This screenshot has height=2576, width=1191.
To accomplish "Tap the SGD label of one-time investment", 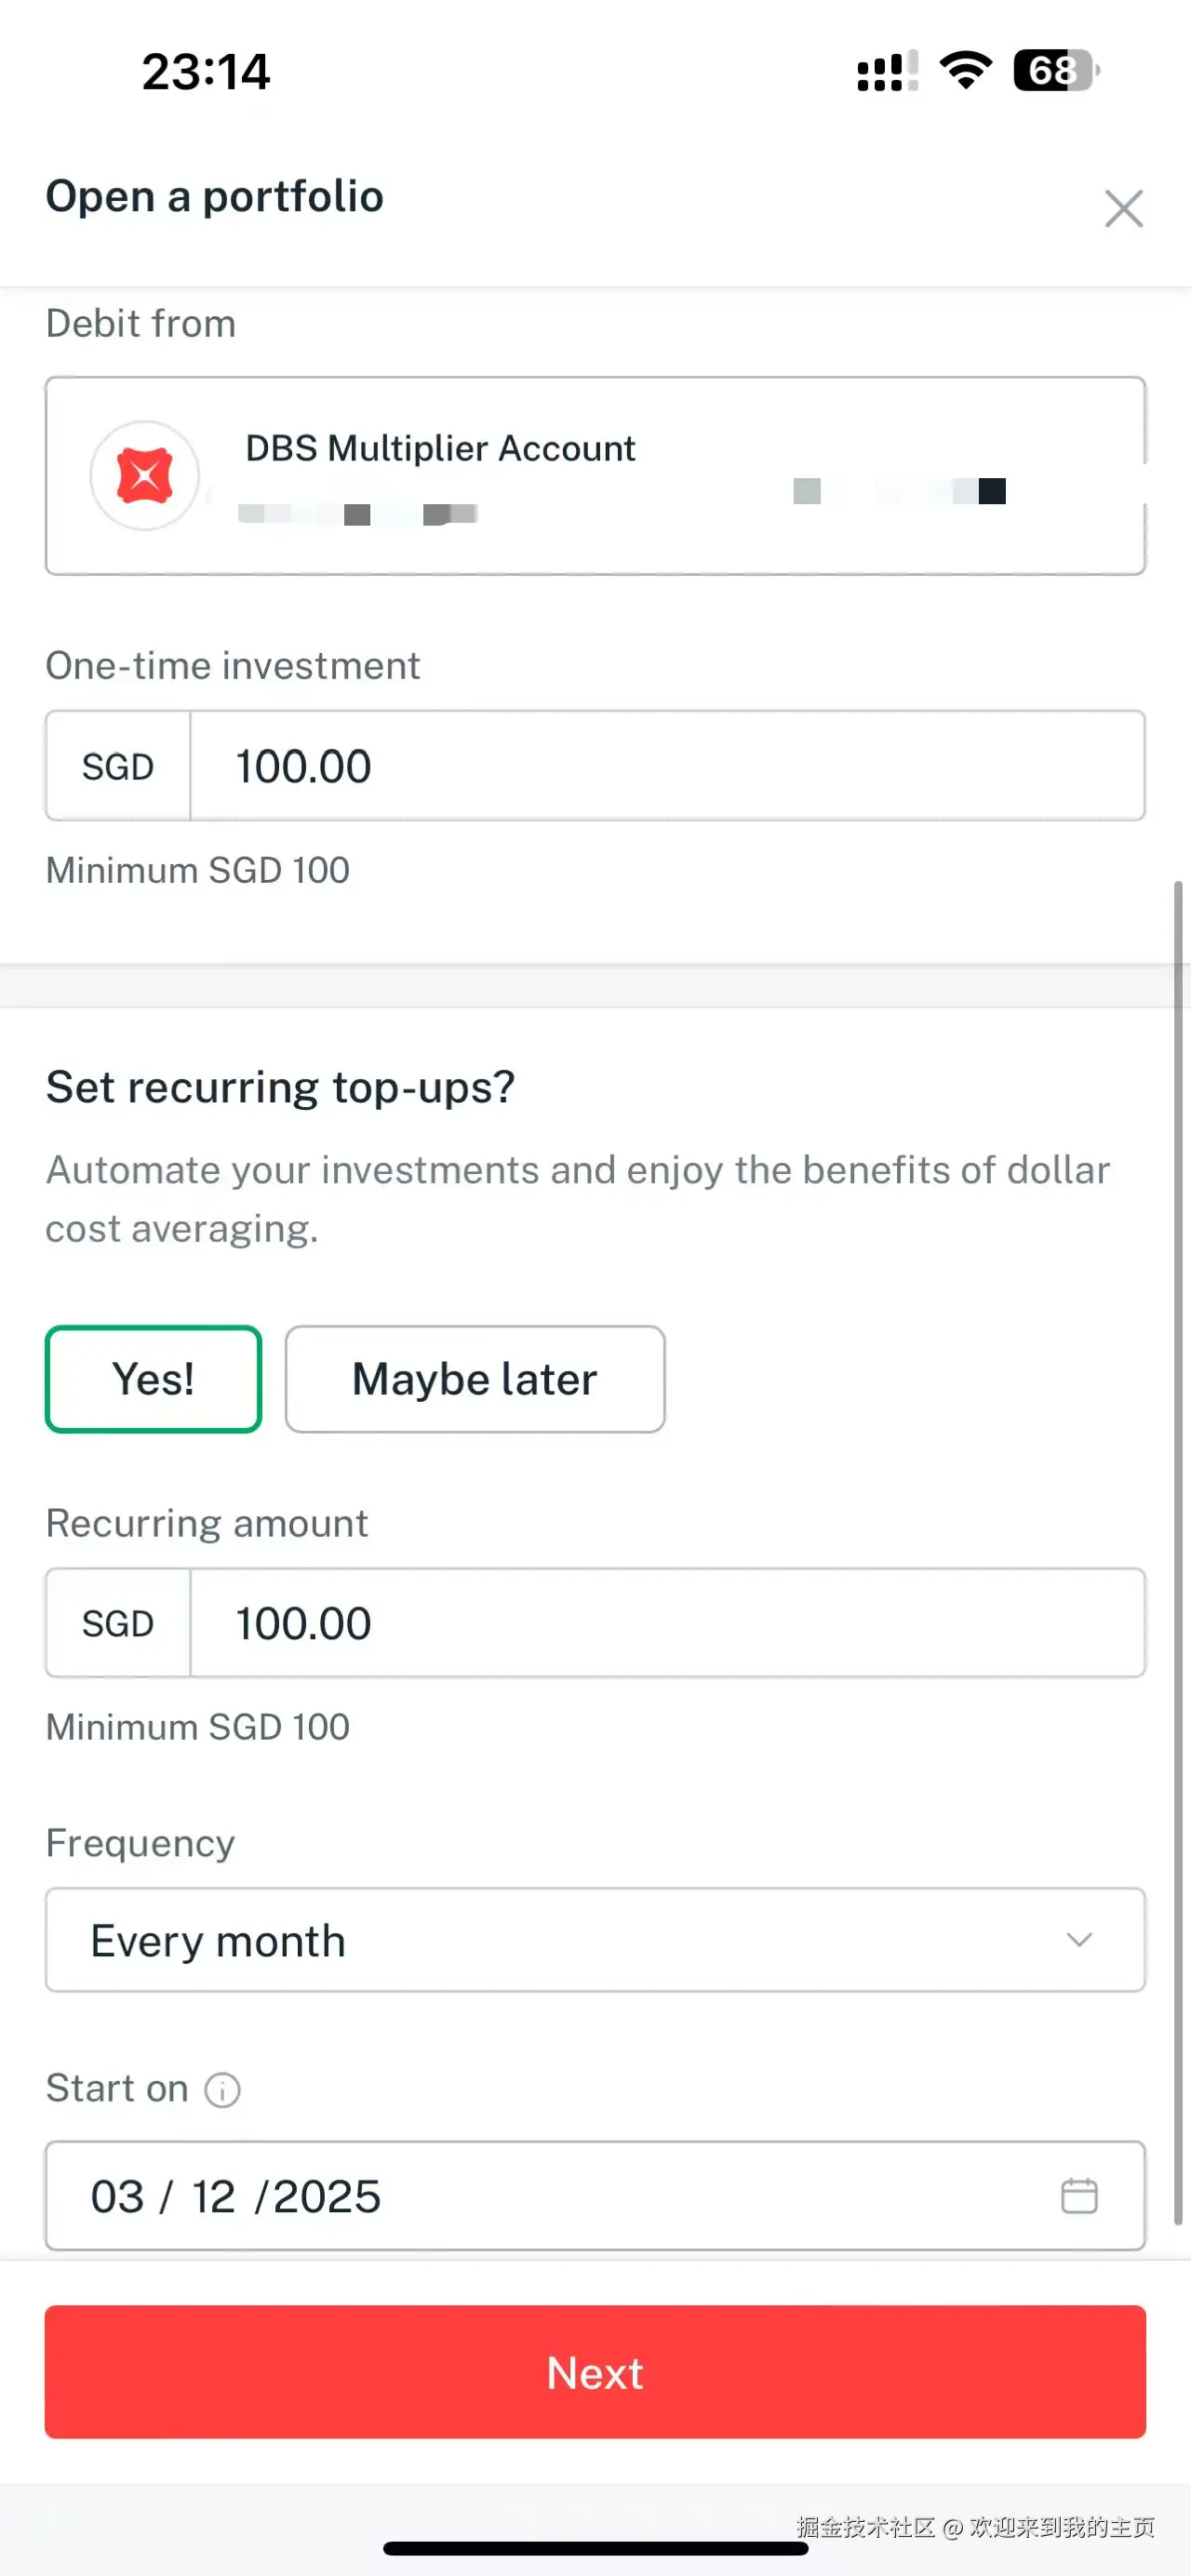I will point(118,767).
